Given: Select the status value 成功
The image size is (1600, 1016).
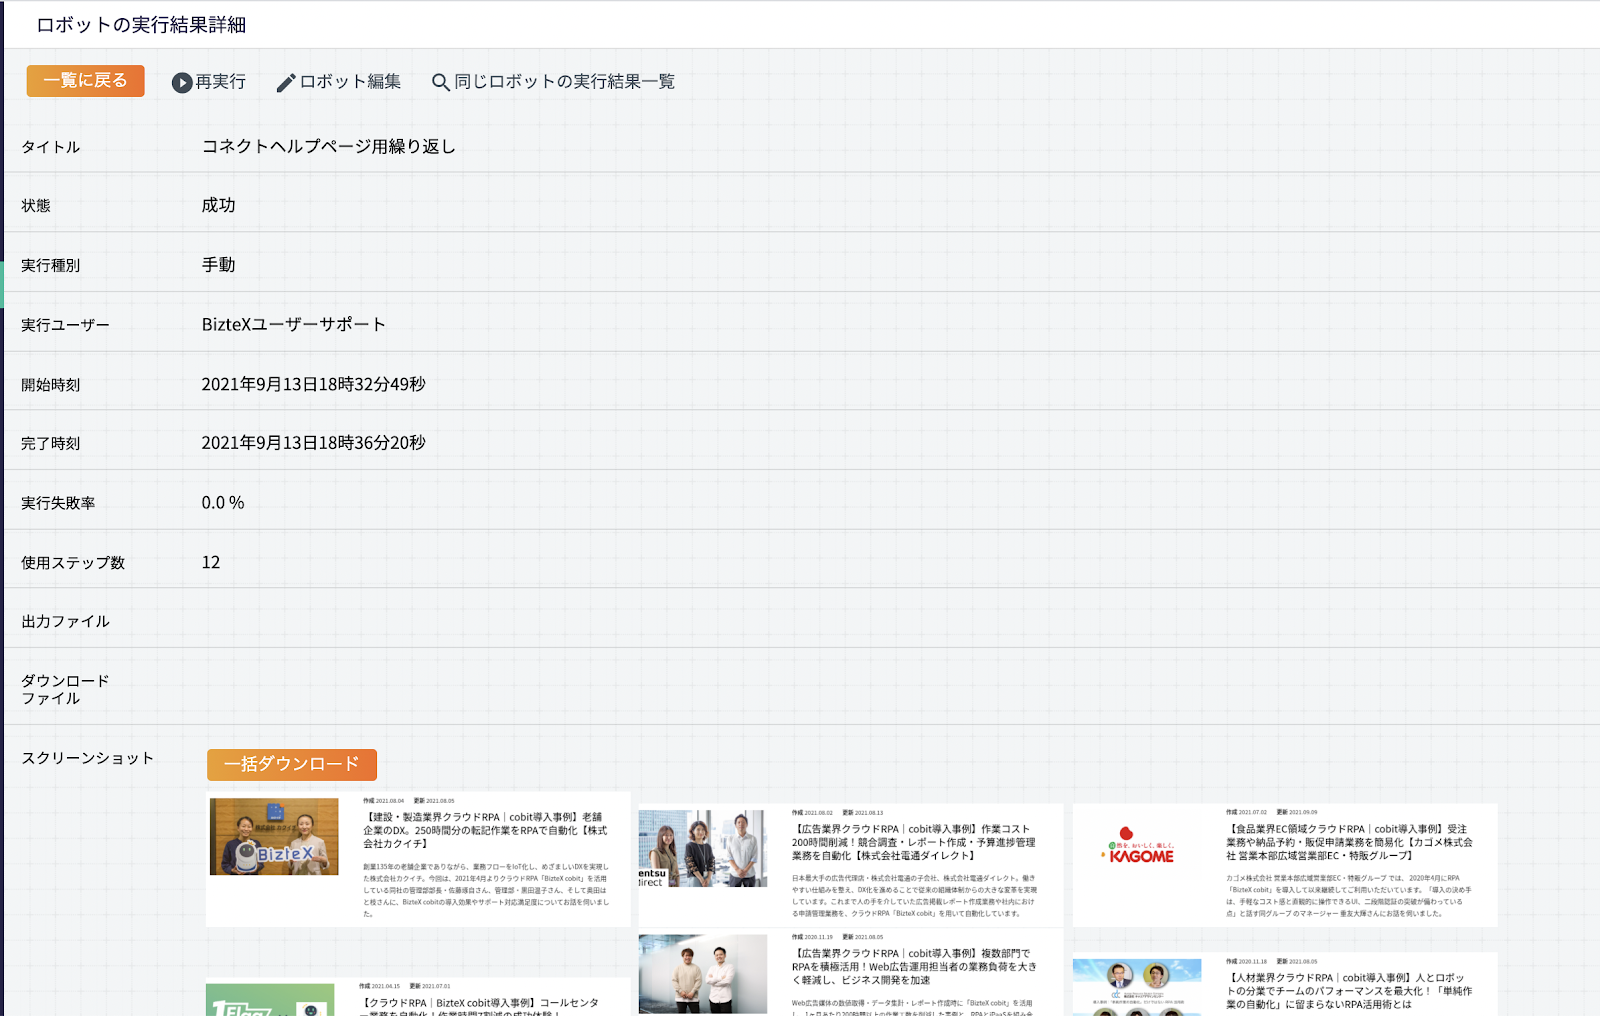Looking at the screenshot, I should 218,205.
